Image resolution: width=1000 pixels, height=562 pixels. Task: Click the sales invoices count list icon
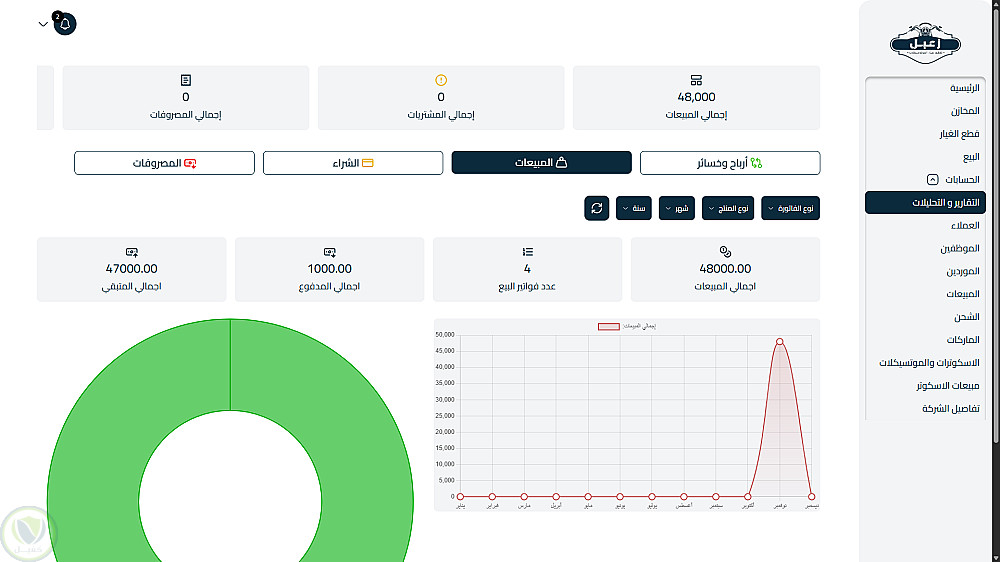click(x=527, y=252)
